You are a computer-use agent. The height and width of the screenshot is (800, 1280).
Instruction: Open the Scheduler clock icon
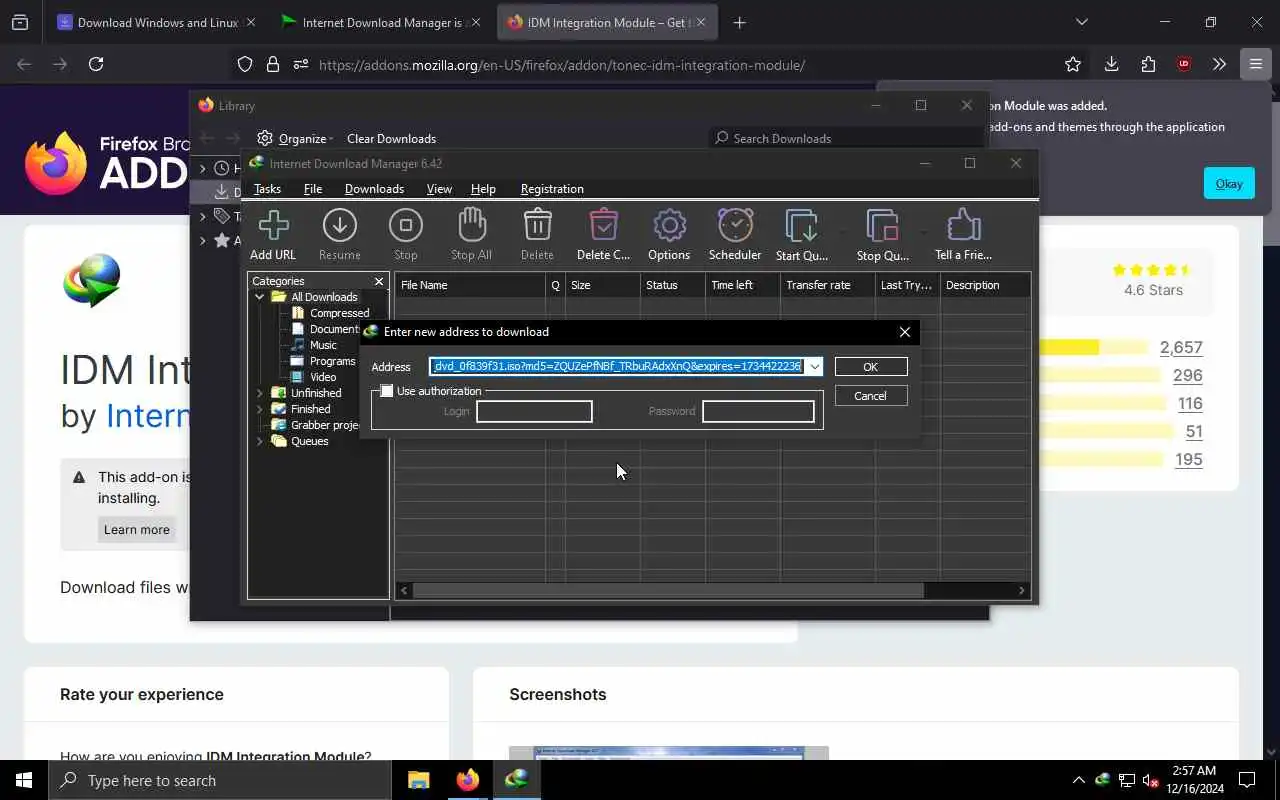[735, 235]
